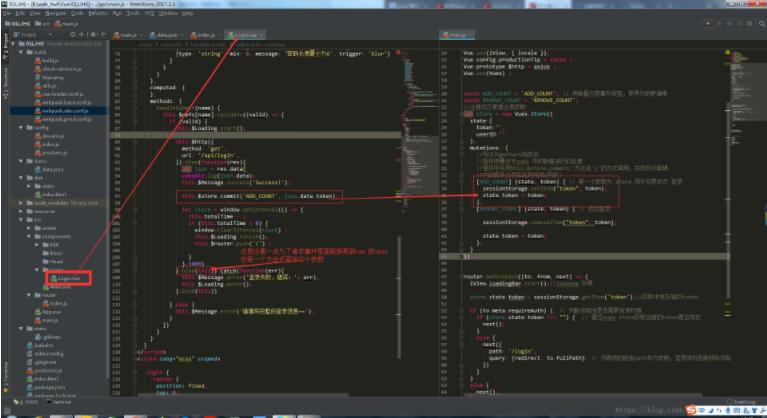Image resolution: width=767 pixels, height=418 pixels.
Task: Click src in the navigation bar
Action: tap(43, 23)
